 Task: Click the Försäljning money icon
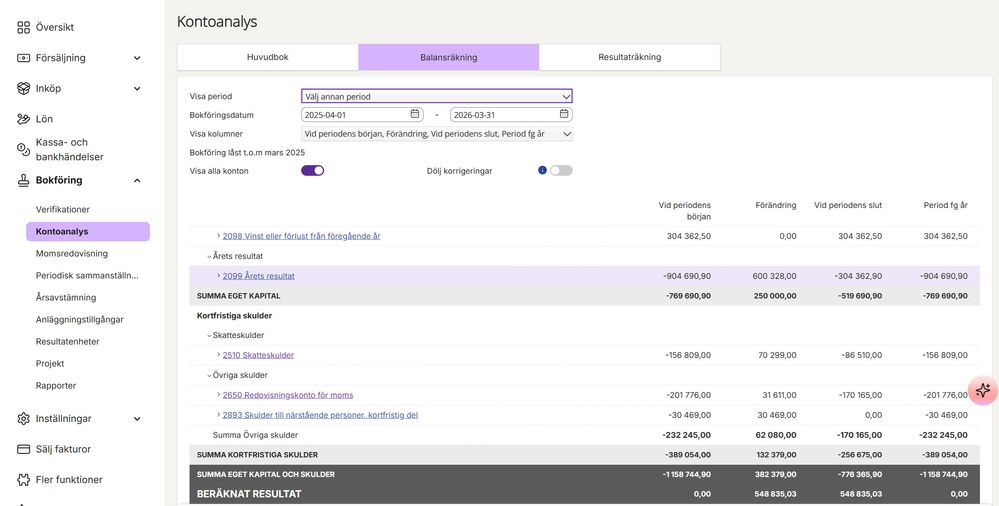(24, 58)
